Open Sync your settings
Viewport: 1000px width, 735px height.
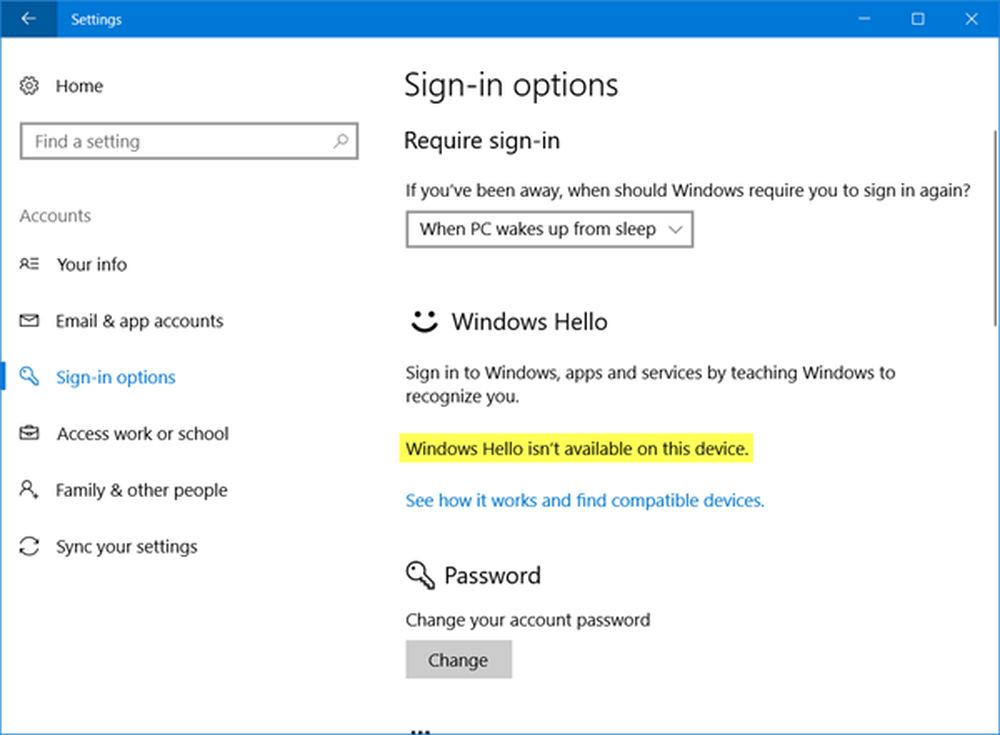[126, 547]
